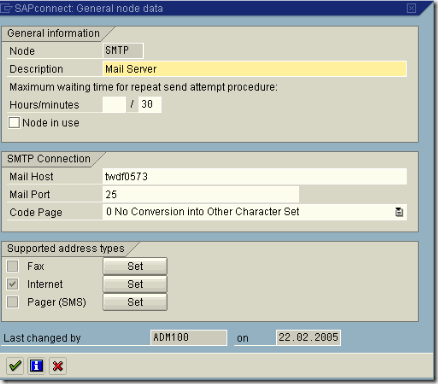Screen dimensions: 438x384
Task: Toggle the Fax address type checkbox
Action: coord(13,266)
